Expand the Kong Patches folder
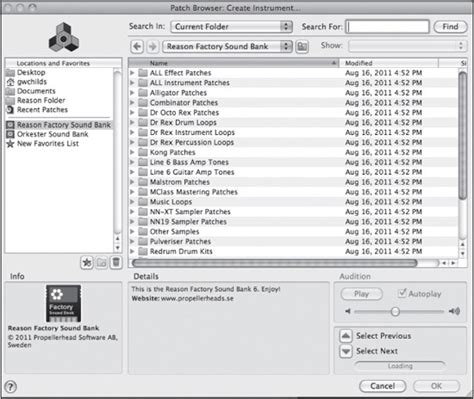Viewport: 474px width, 399px height. click(x=132, y=152)
